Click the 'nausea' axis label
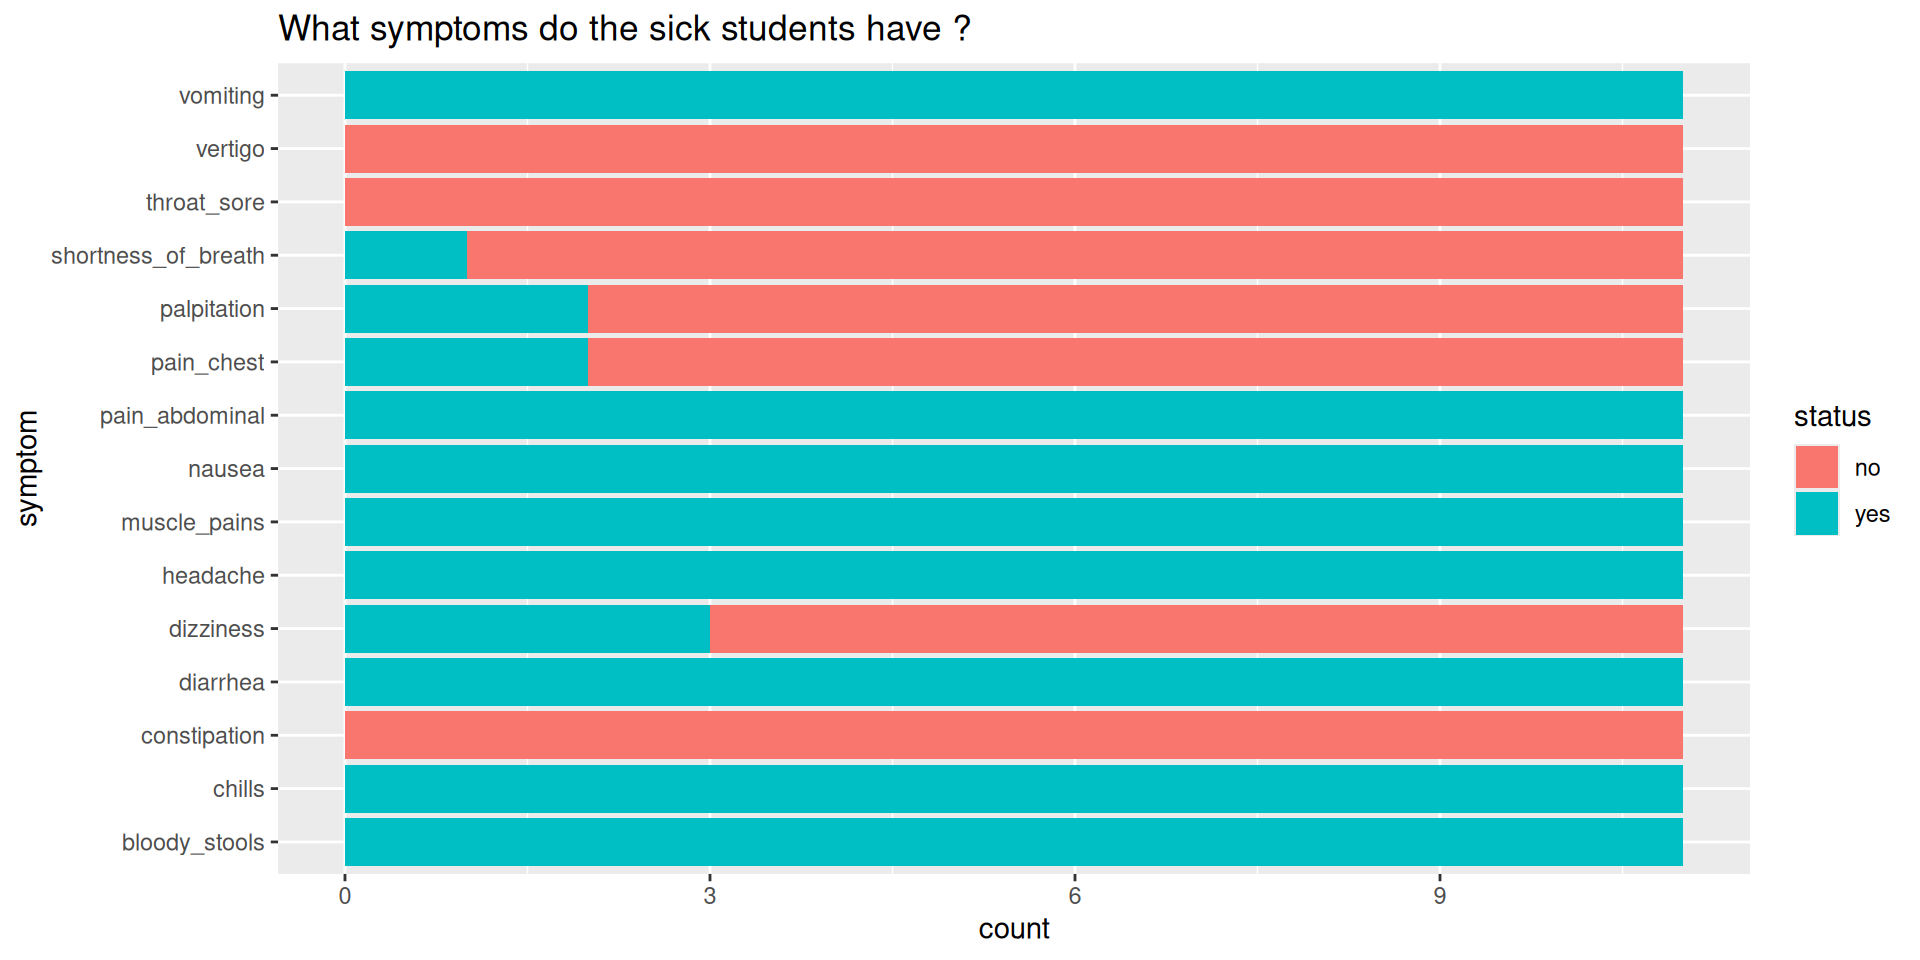Screen dimensions: 1920x960 [226, 469]
